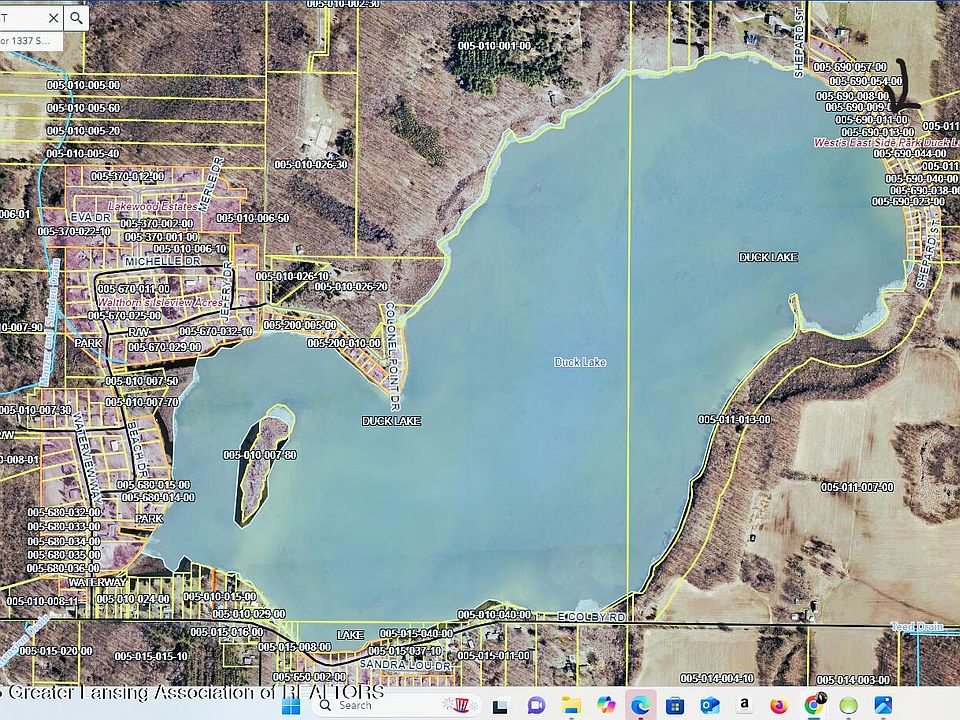
Task: Open Microsoft Store from the taskbar
Action: 675,705
